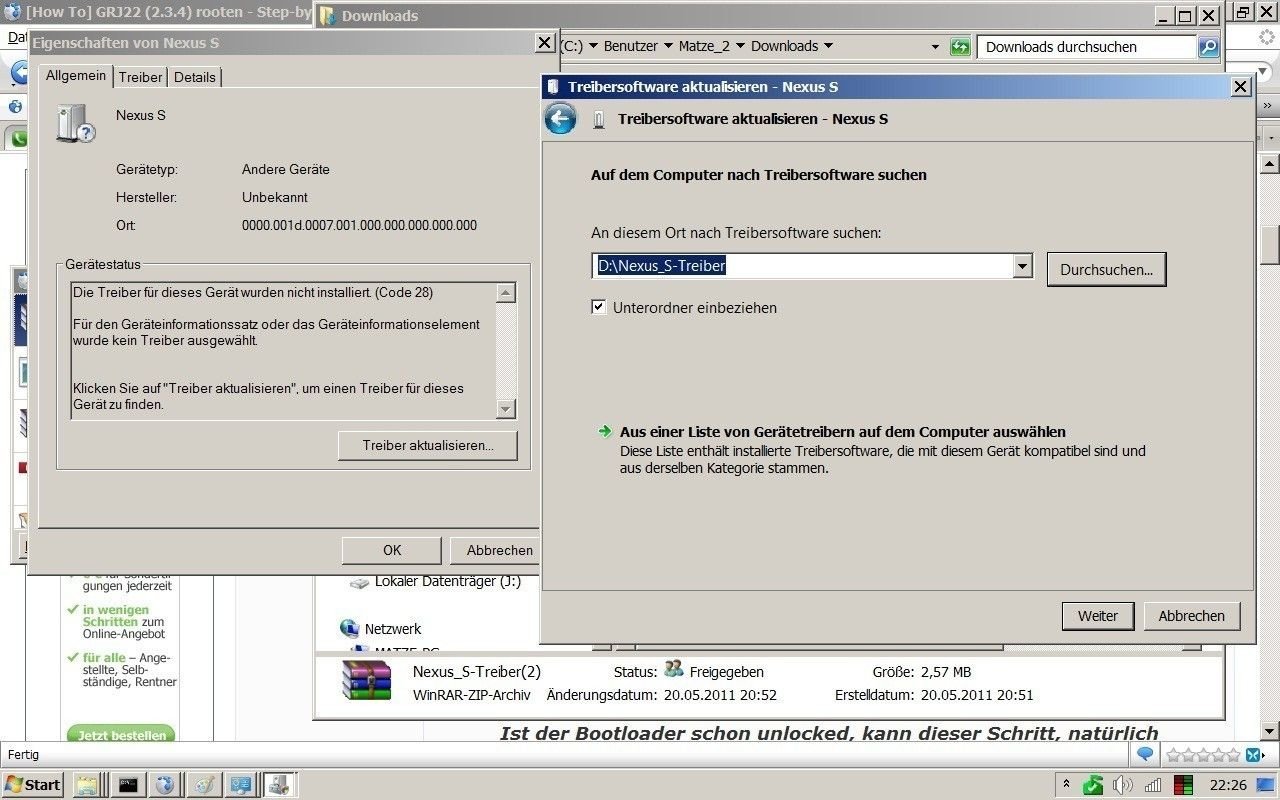Click the 'Durchsuchen...' button

1106,269
